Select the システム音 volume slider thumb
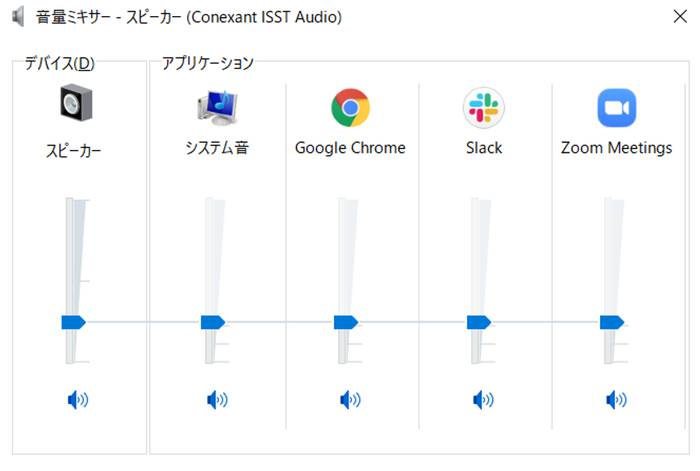Image resolution: width=700 pixels, height=471 pixels. point(213,322)
